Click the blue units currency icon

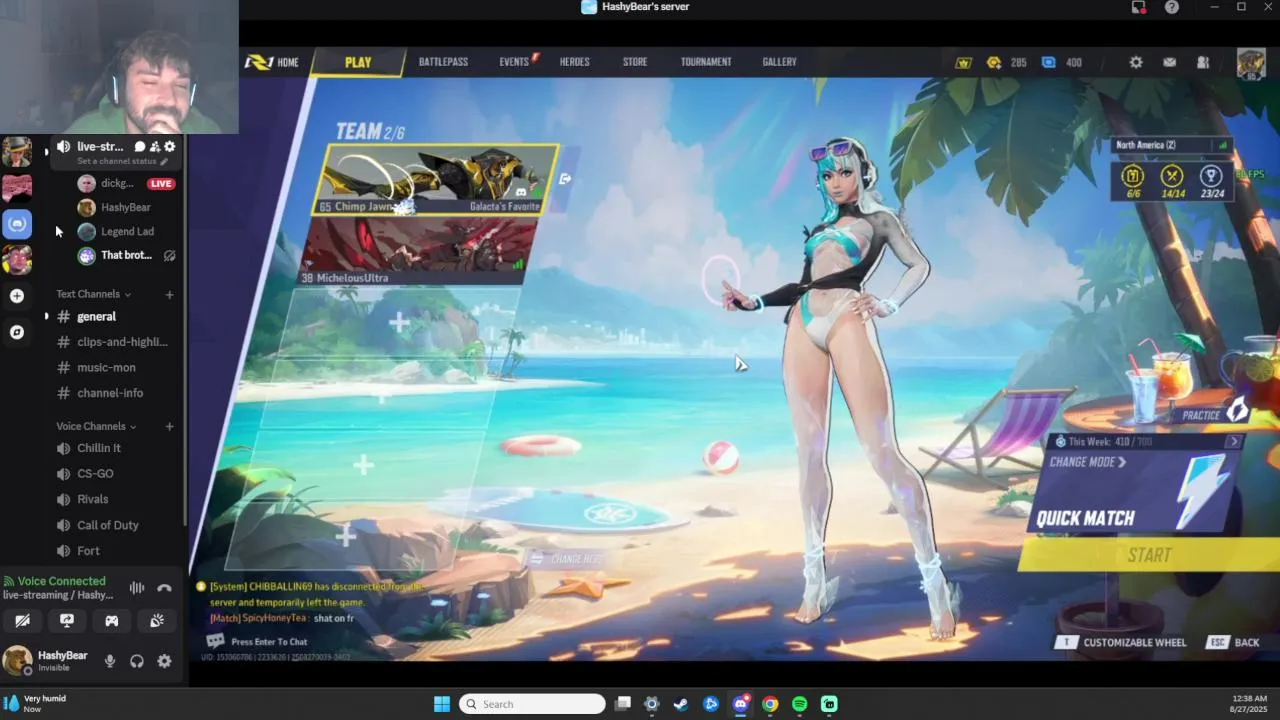point(1048,62)
